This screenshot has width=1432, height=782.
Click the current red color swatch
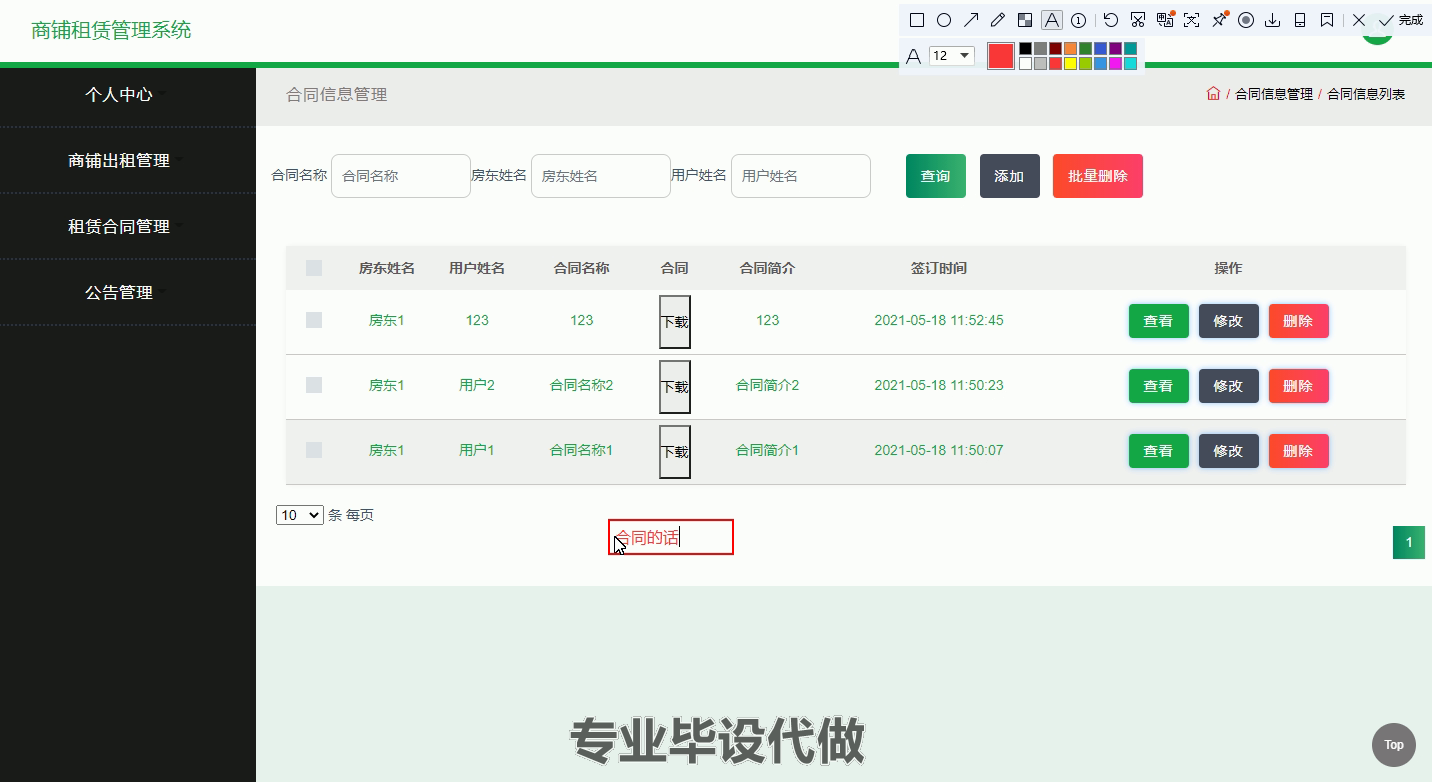1000,56
